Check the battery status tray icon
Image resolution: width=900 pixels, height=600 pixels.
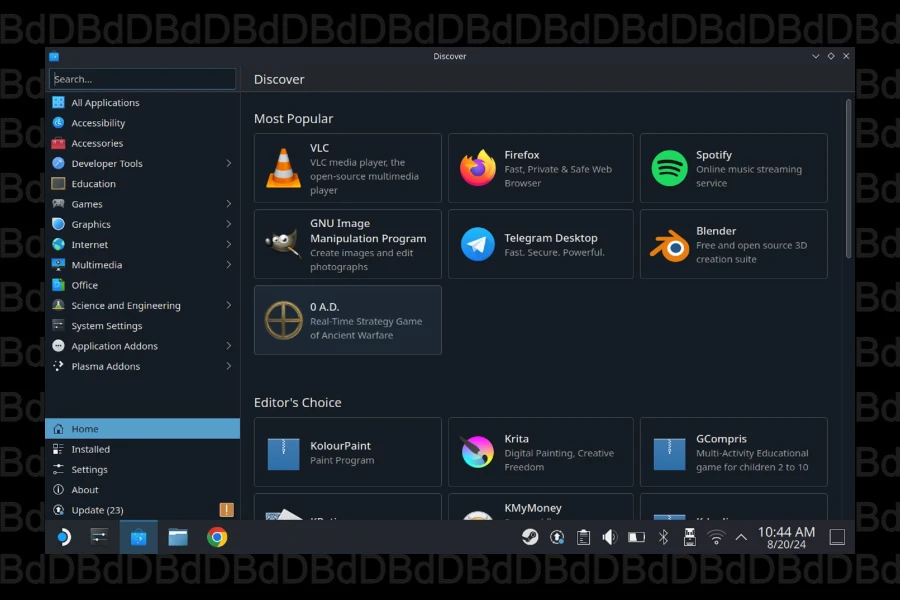click(637, 537)
